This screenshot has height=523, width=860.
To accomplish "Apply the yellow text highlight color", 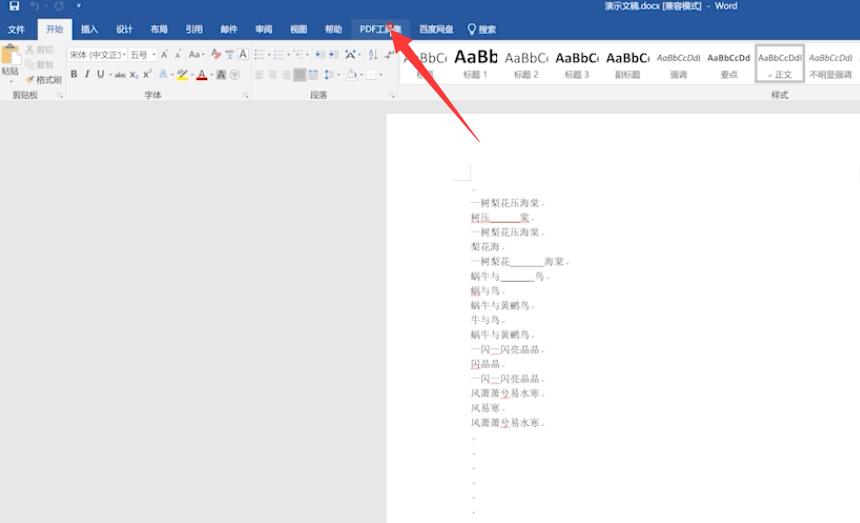I will pyautogui.click(x=182, y=75).
